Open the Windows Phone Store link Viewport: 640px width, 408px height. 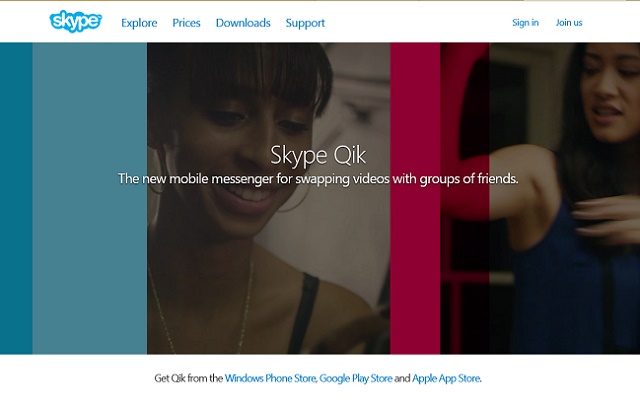pos(270,378)
